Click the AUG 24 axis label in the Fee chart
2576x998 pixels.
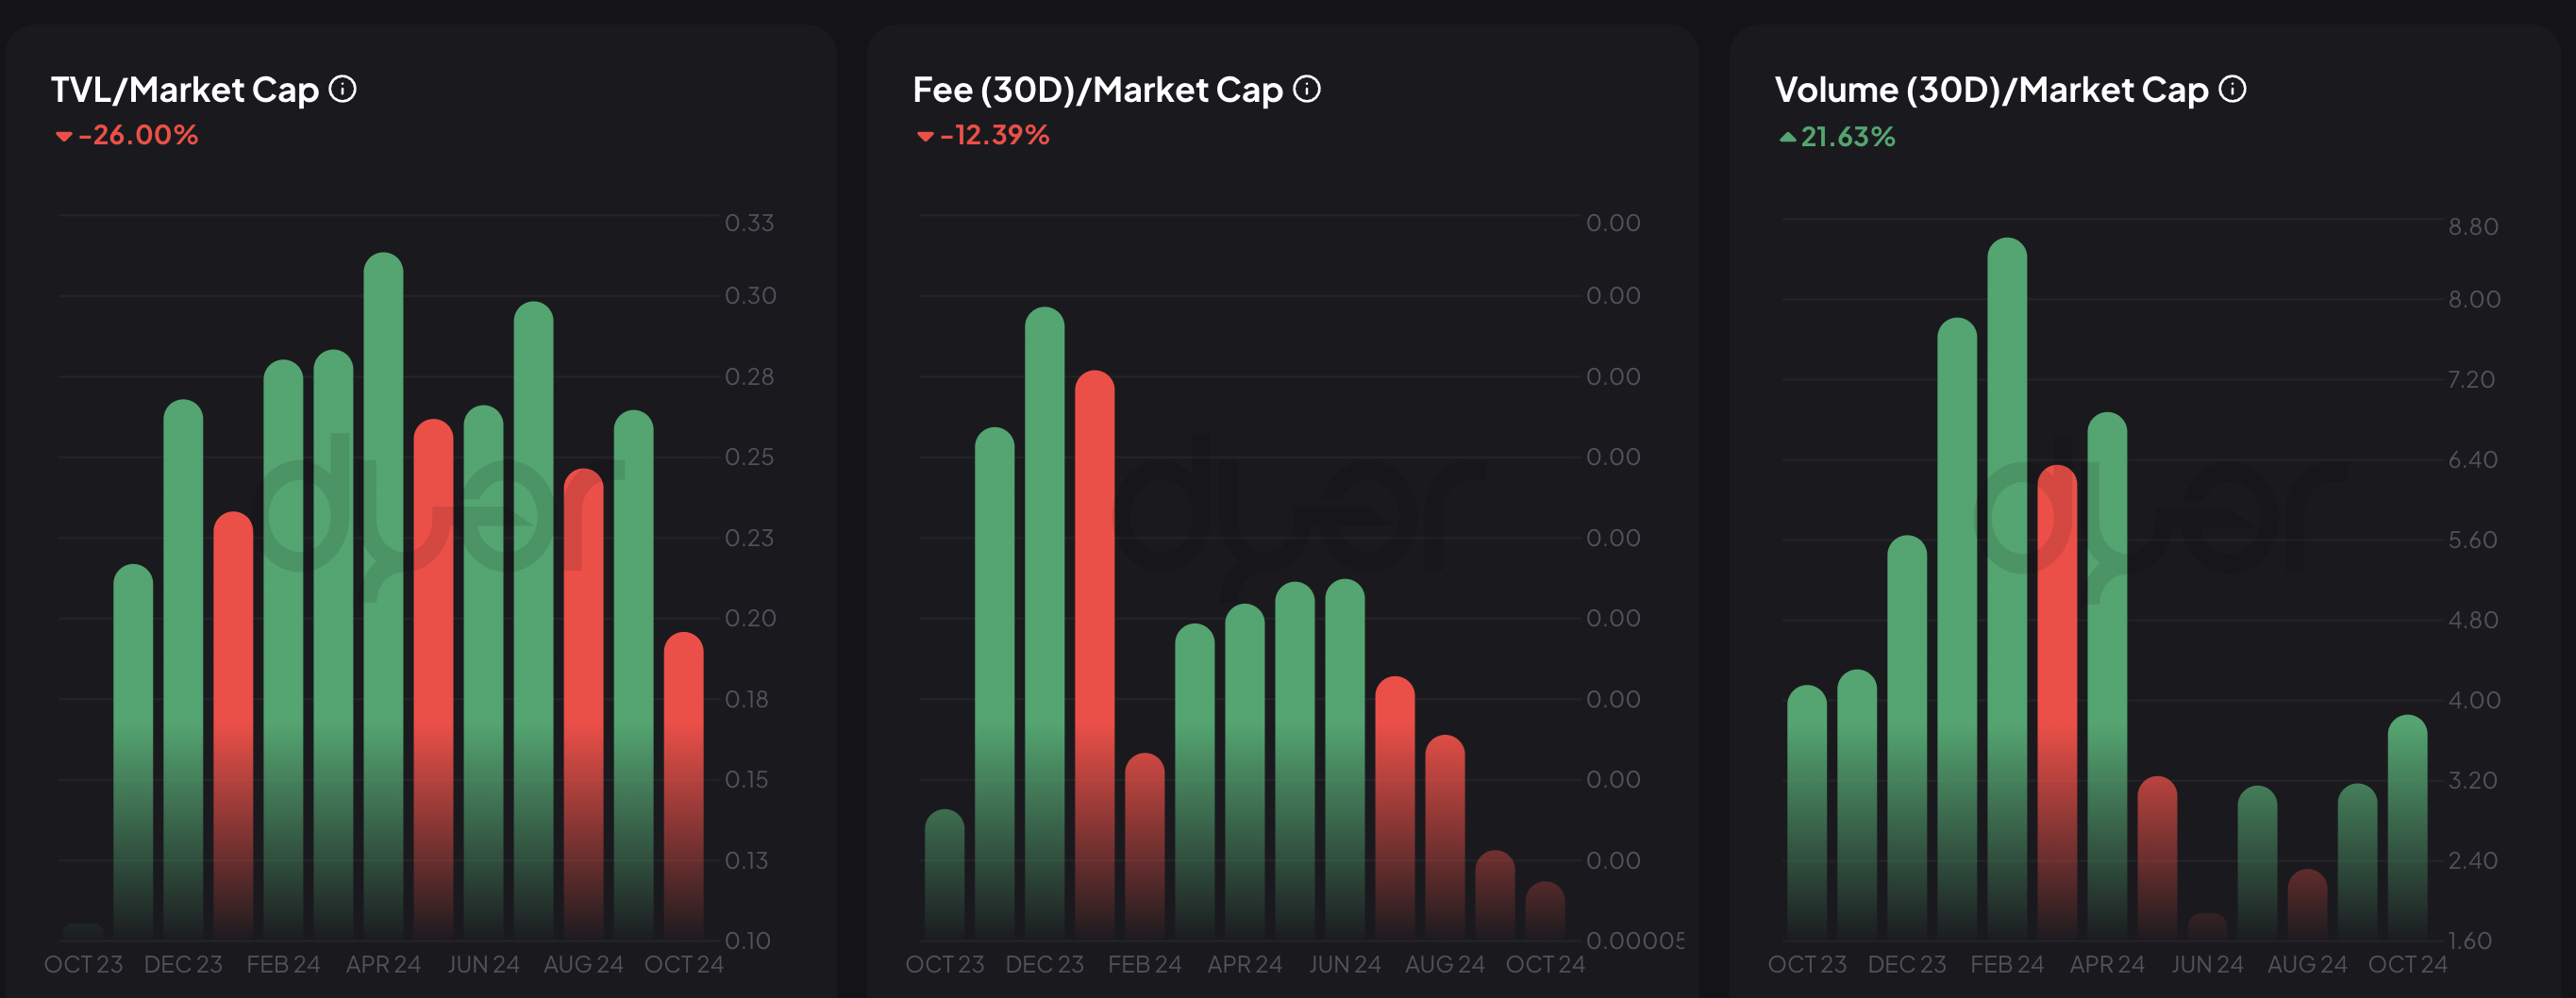[x=1444, y=964]
